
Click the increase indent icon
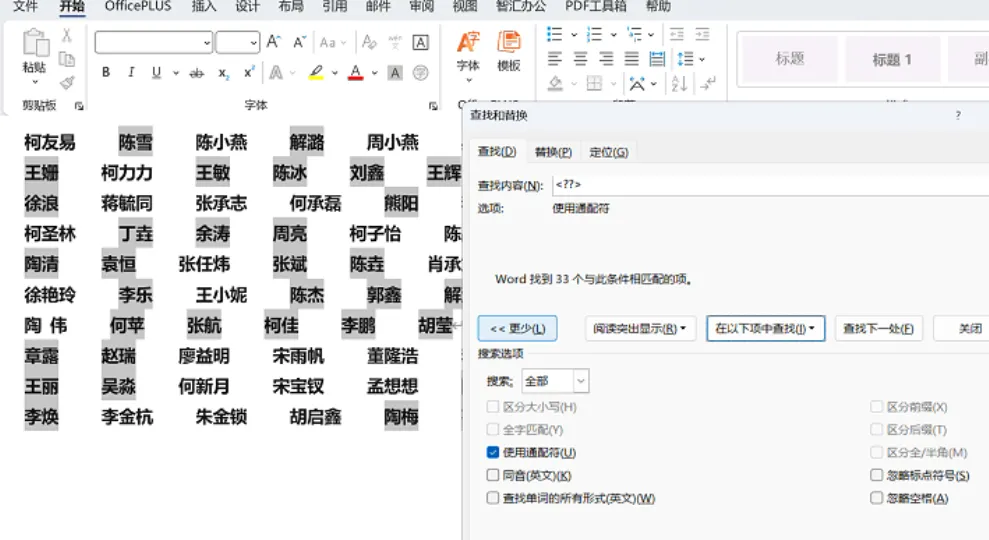tap(702, 34)
